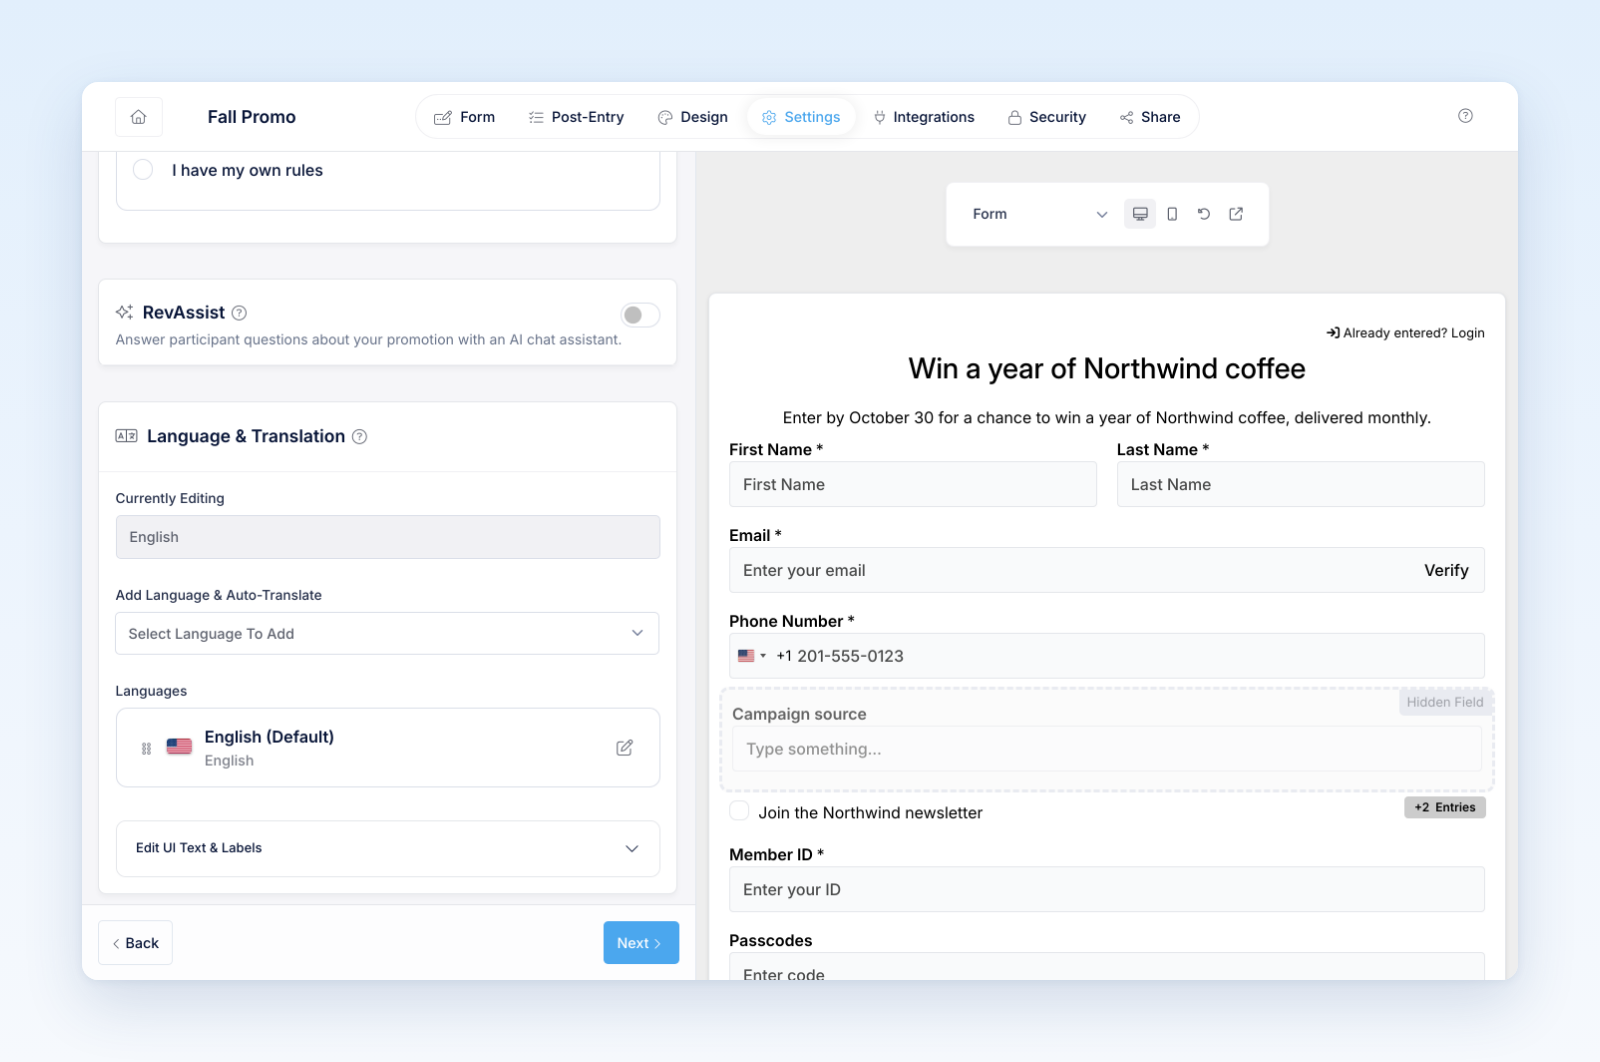This screenshot has width=1600, height=1062.
Task: Go to the home icon button
Action: (x=139, y=117)
